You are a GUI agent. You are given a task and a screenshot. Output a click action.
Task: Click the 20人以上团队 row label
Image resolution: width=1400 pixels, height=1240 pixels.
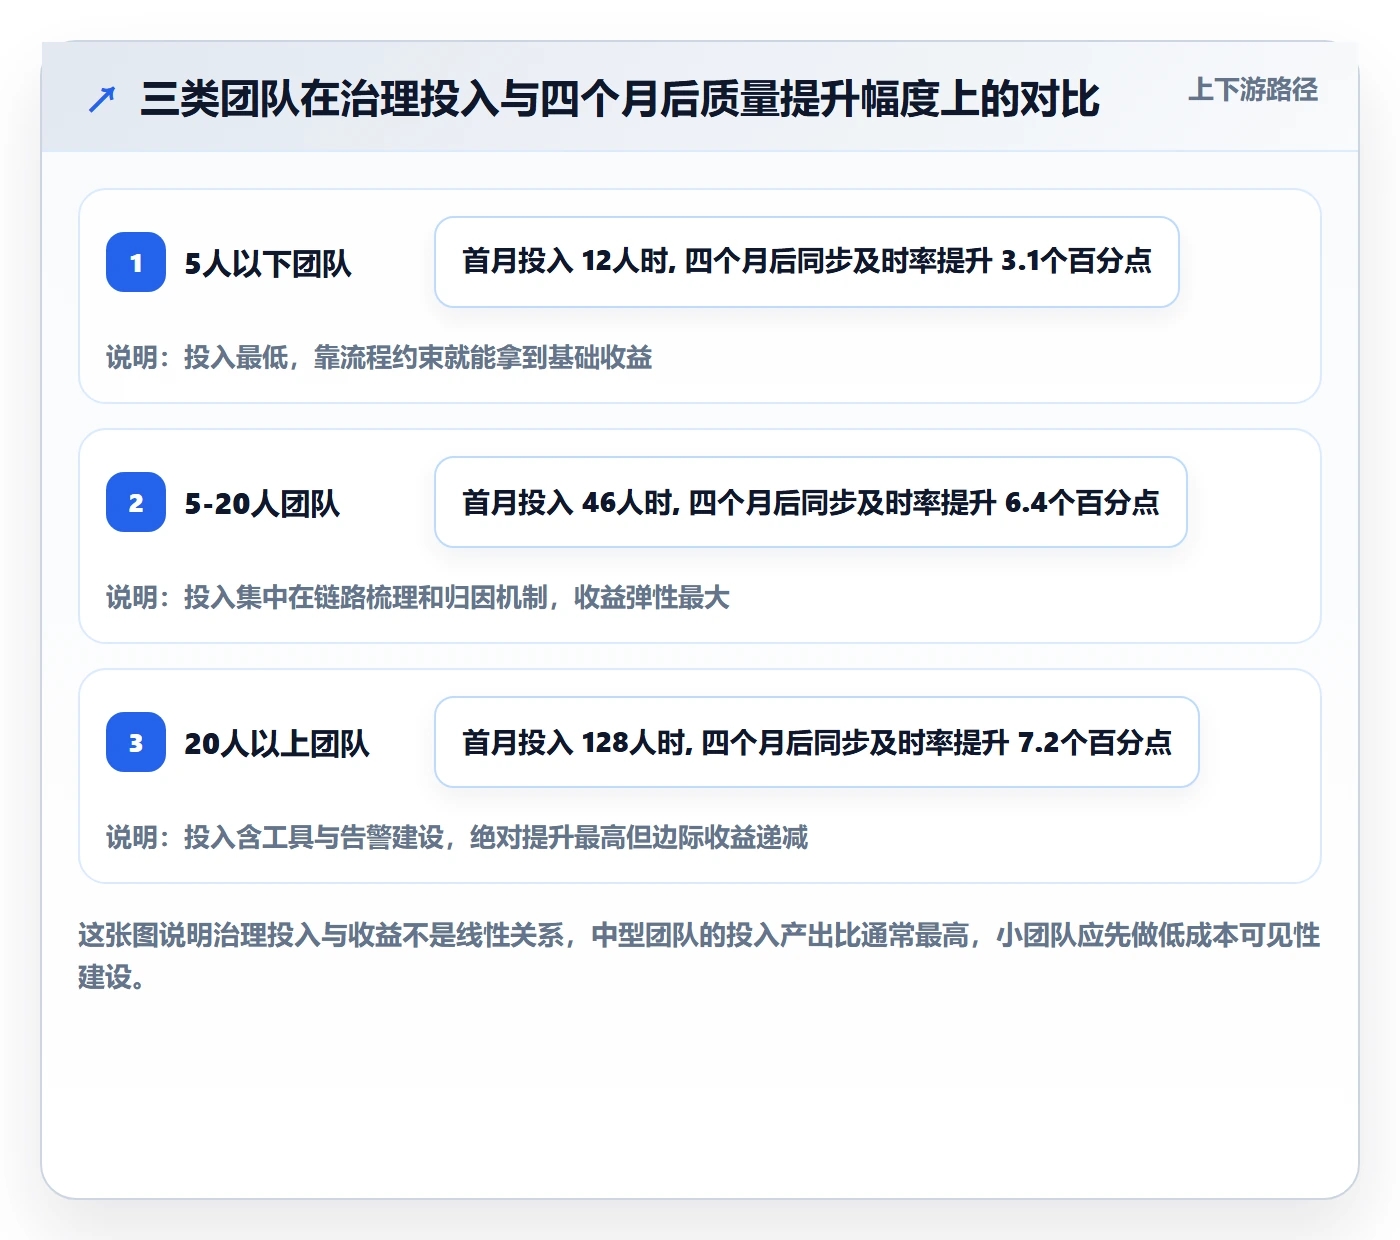[277, 743]
